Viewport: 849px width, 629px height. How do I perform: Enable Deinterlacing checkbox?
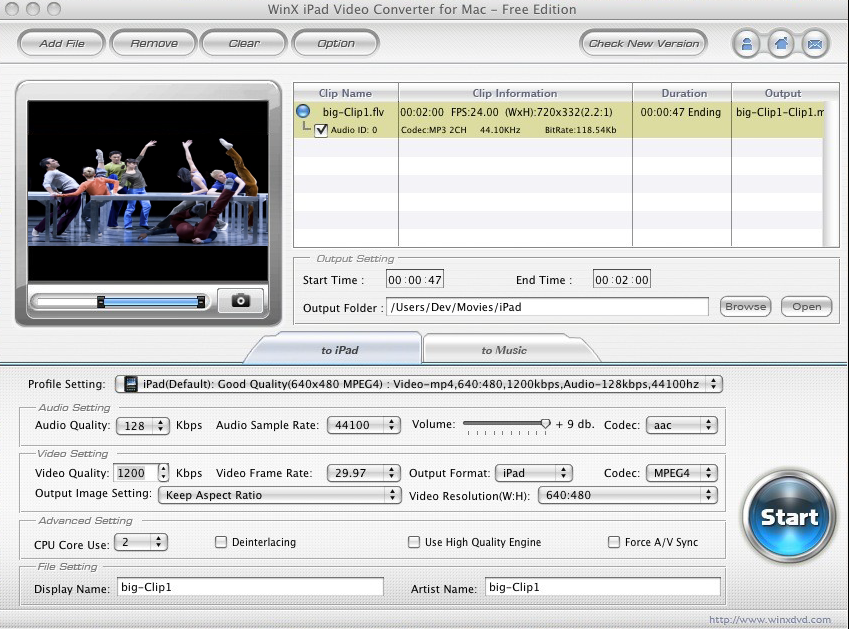(221, 542)
